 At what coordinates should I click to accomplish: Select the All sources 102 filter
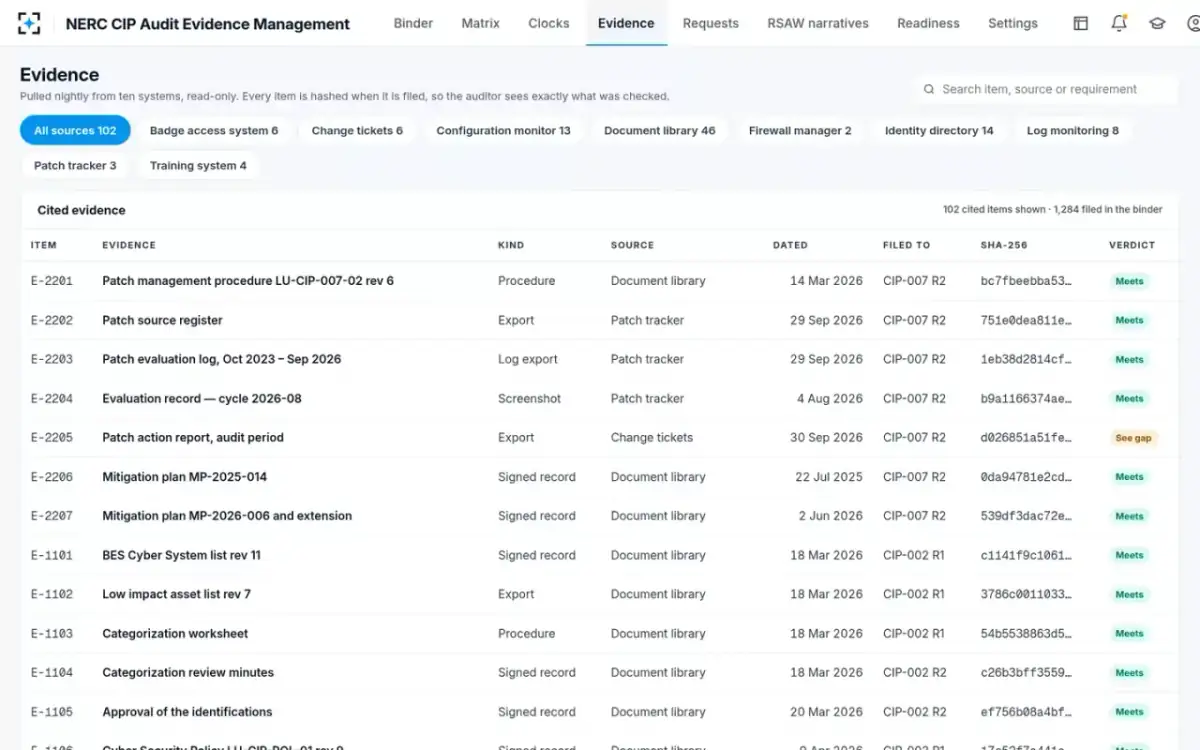[x=75, y=130]
